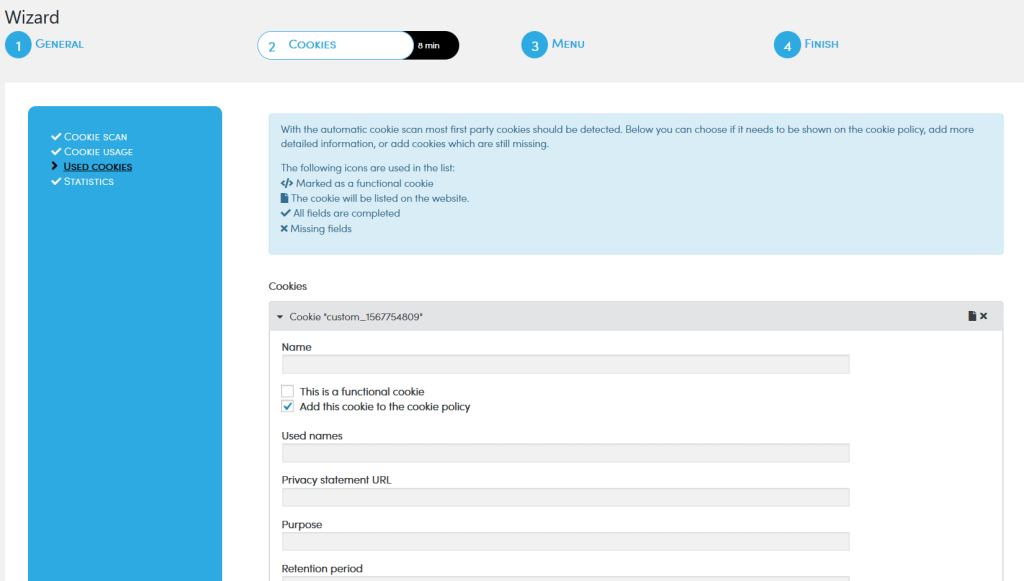
Task: Check 'This is a functional cookie'
Action: pyautogui.click(x=287, y=391)
